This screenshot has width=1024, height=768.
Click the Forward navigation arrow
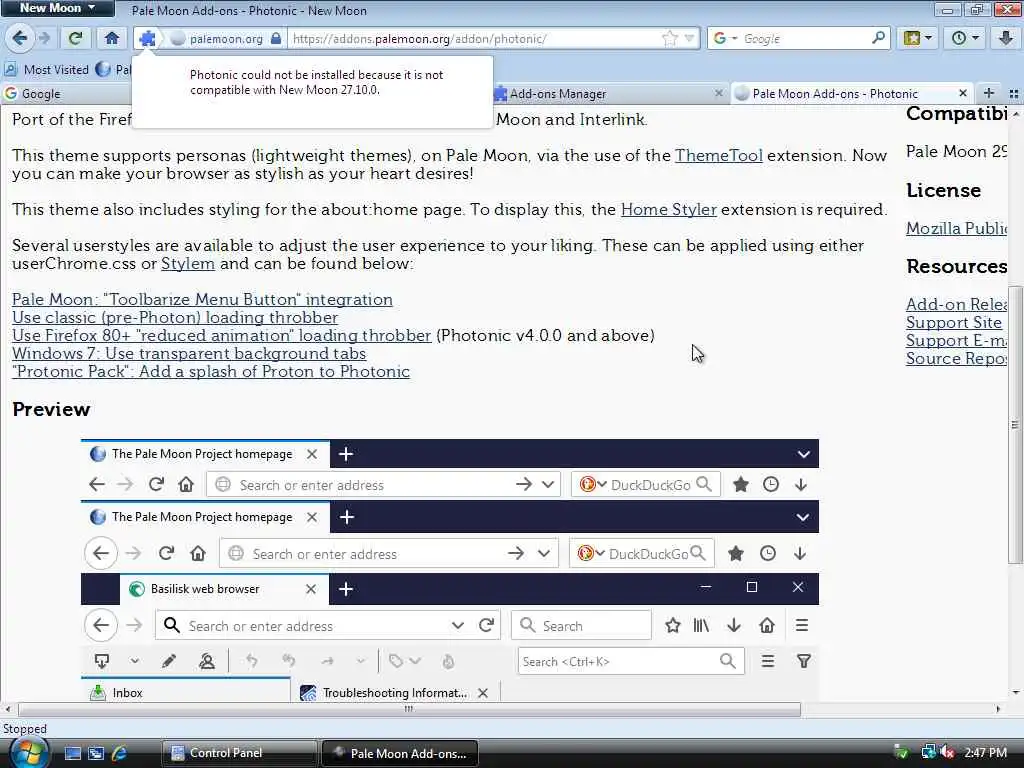(x=44, y=39)
